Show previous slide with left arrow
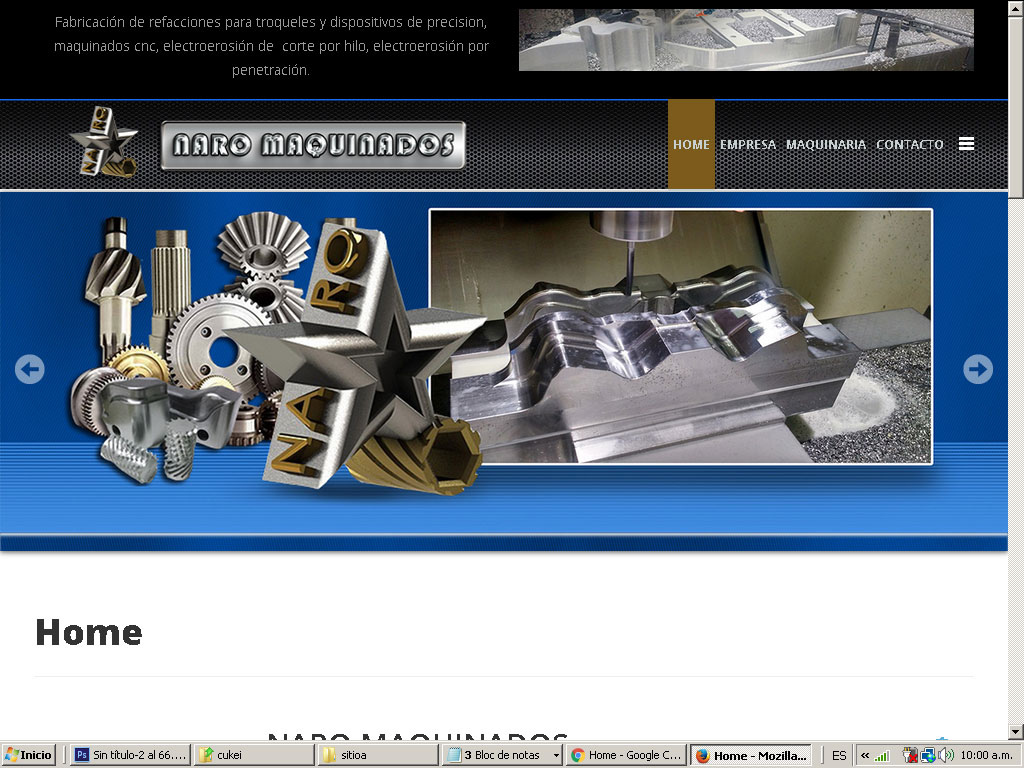Screen dimensions: 1024x768 [29, 369]
